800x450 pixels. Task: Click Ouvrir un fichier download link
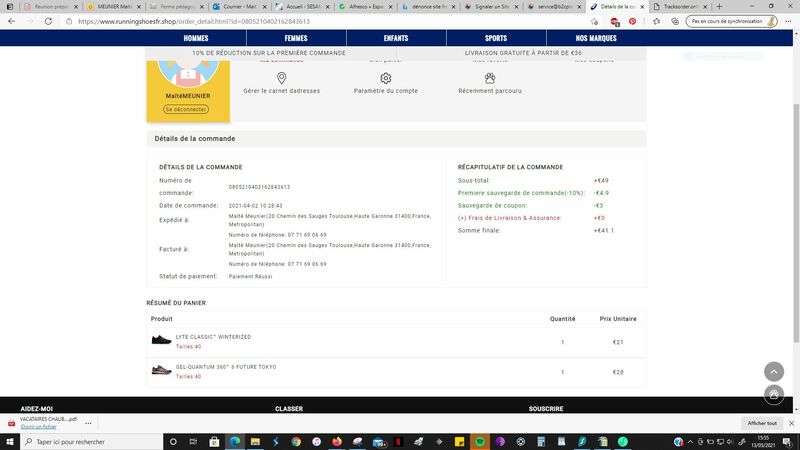pos(38,427)
